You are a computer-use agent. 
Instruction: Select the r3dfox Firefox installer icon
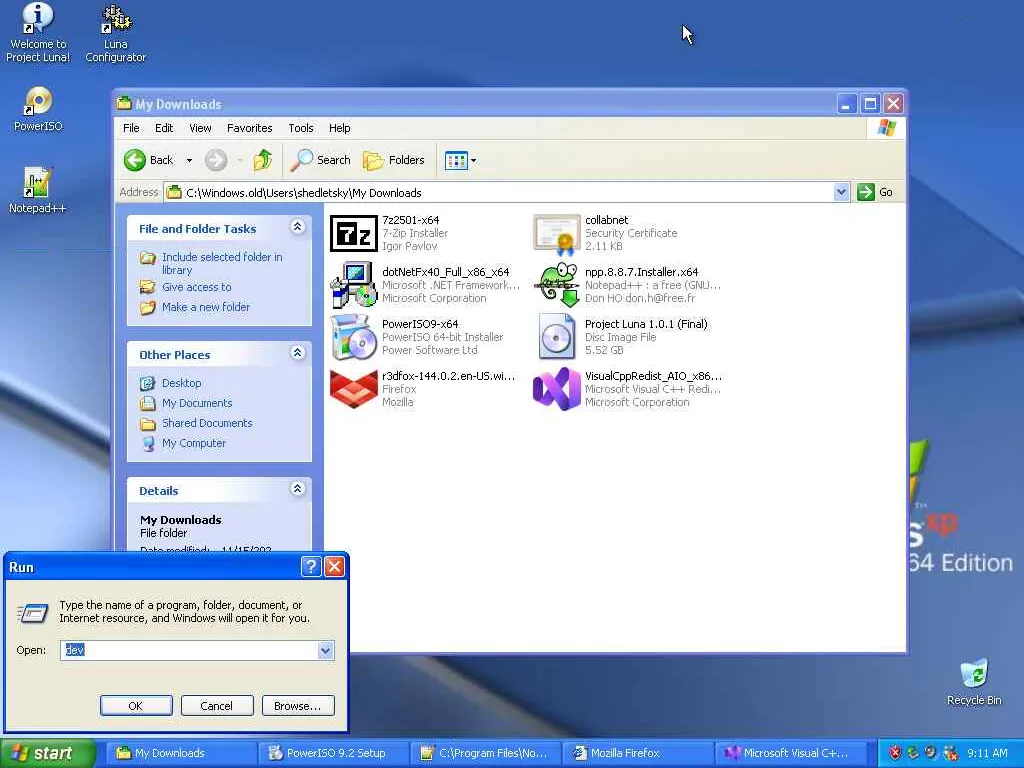[x=353, y=389]
